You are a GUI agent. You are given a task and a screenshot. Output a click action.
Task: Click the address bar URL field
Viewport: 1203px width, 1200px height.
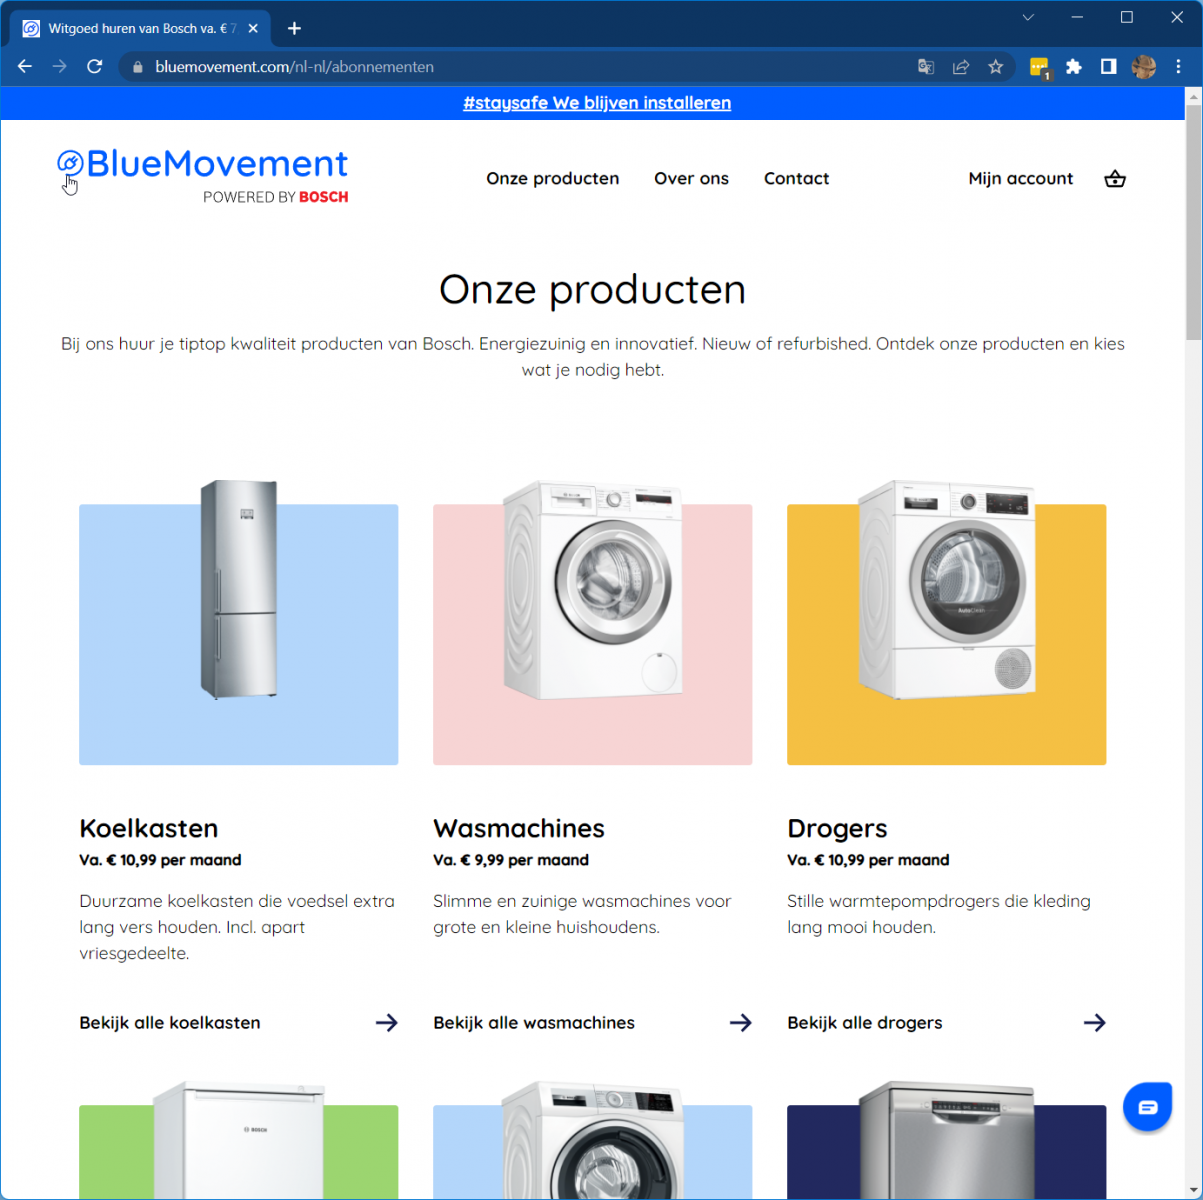(520, 67)
